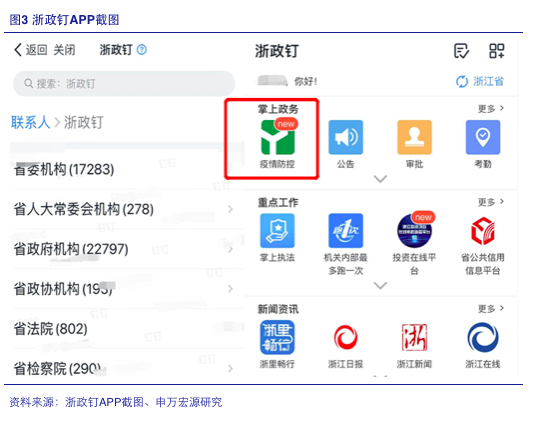Open the 浙江在线 blue swirl icon

tap(483, 337)
